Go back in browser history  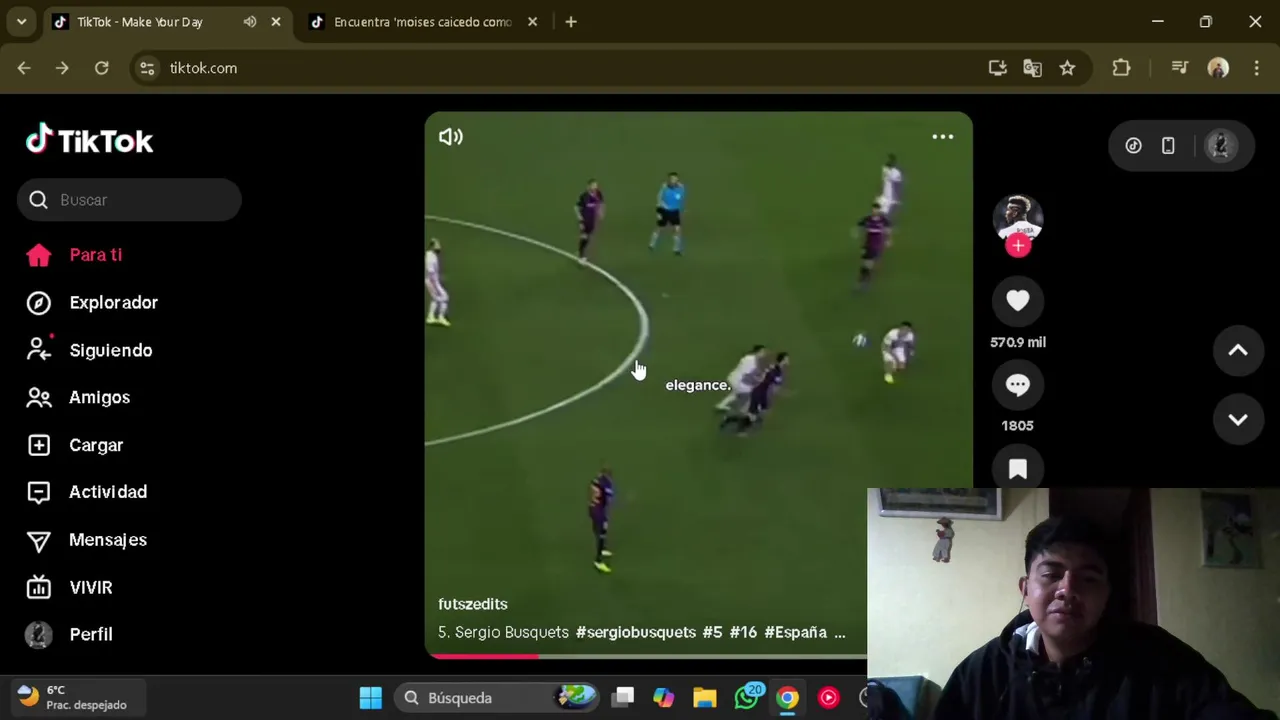24,68
